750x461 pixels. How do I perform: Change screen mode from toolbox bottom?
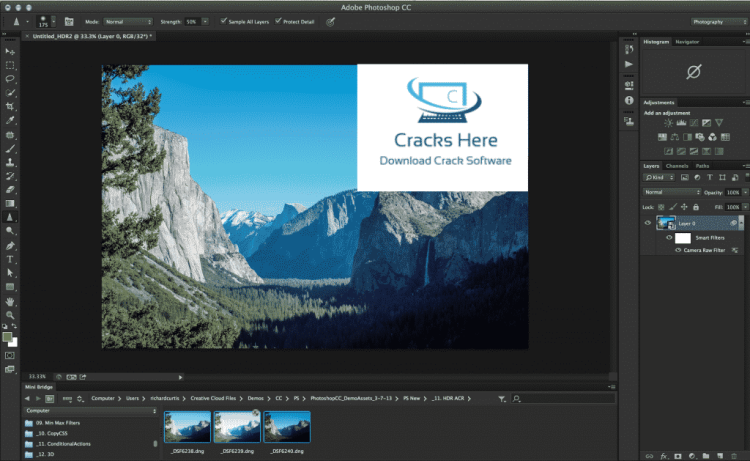[x=10, y=369]
